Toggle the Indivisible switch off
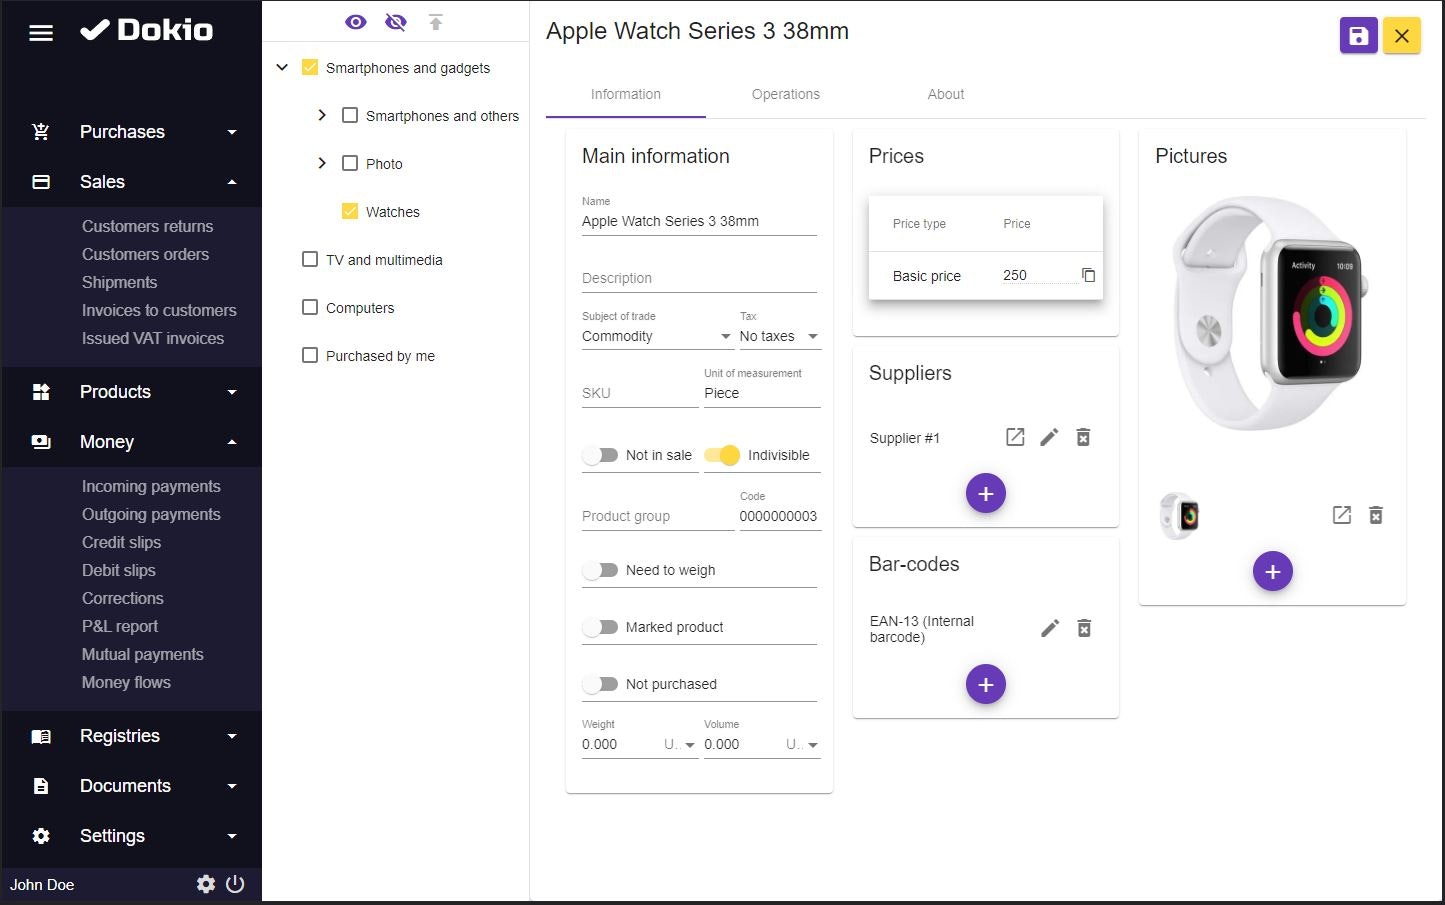This screenshot has height=905, width=1445. point(722,455)
